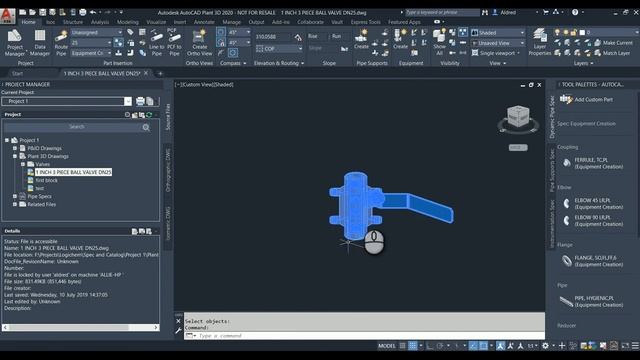Click the undo arrow in quick access toolbar
Image resolution: width=640 pixels, height=360 pixels.
click(93, 12)
